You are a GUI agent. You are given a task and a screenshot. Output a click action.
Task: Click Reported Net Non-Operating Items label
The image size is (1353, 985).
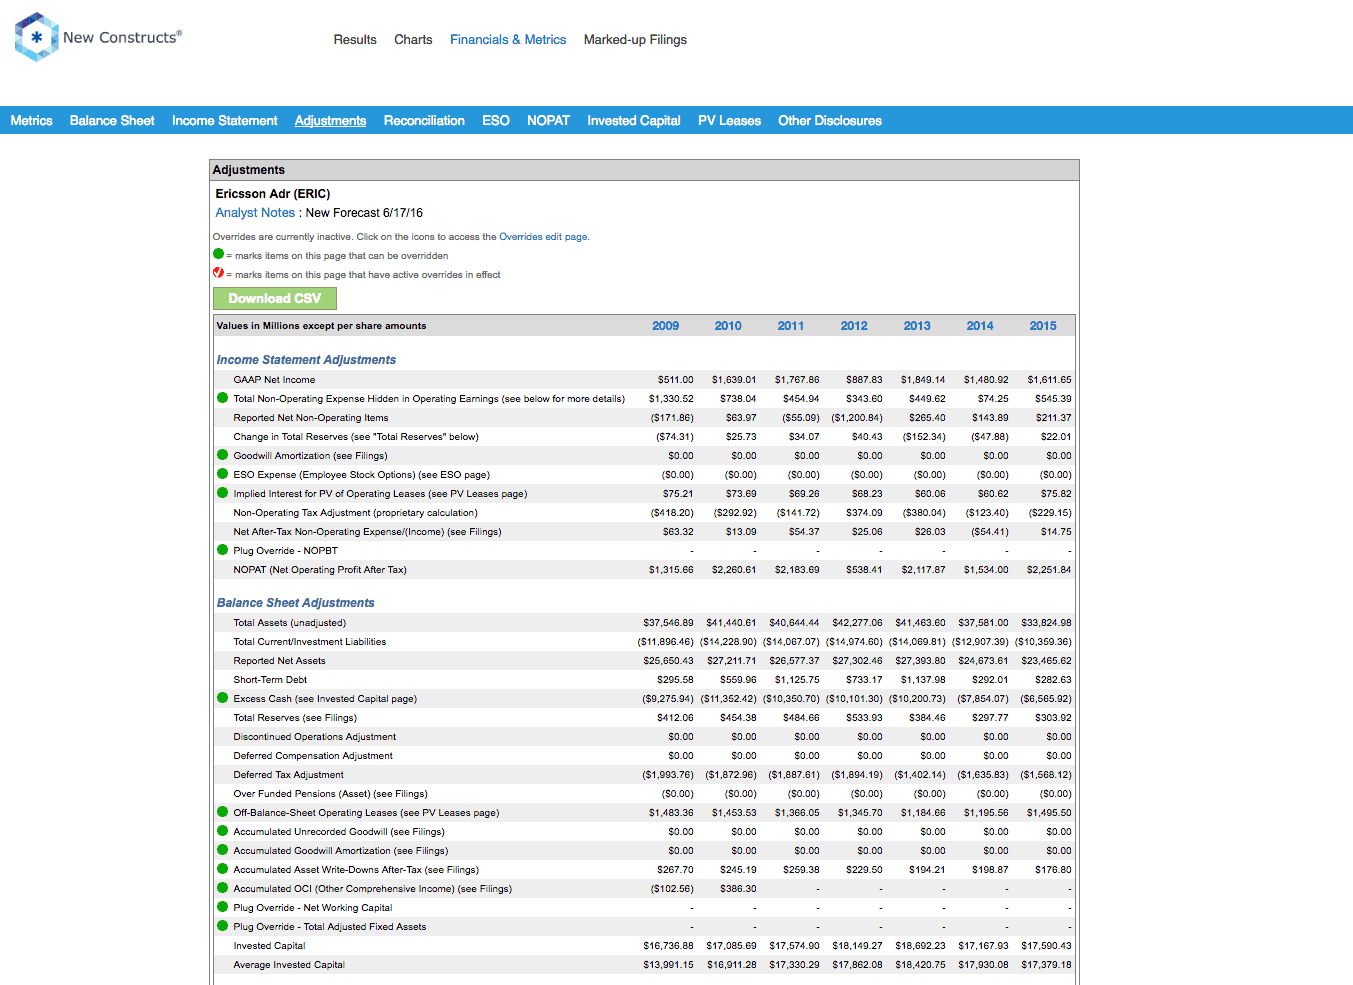pyautogui.click(x=311, y=418)
